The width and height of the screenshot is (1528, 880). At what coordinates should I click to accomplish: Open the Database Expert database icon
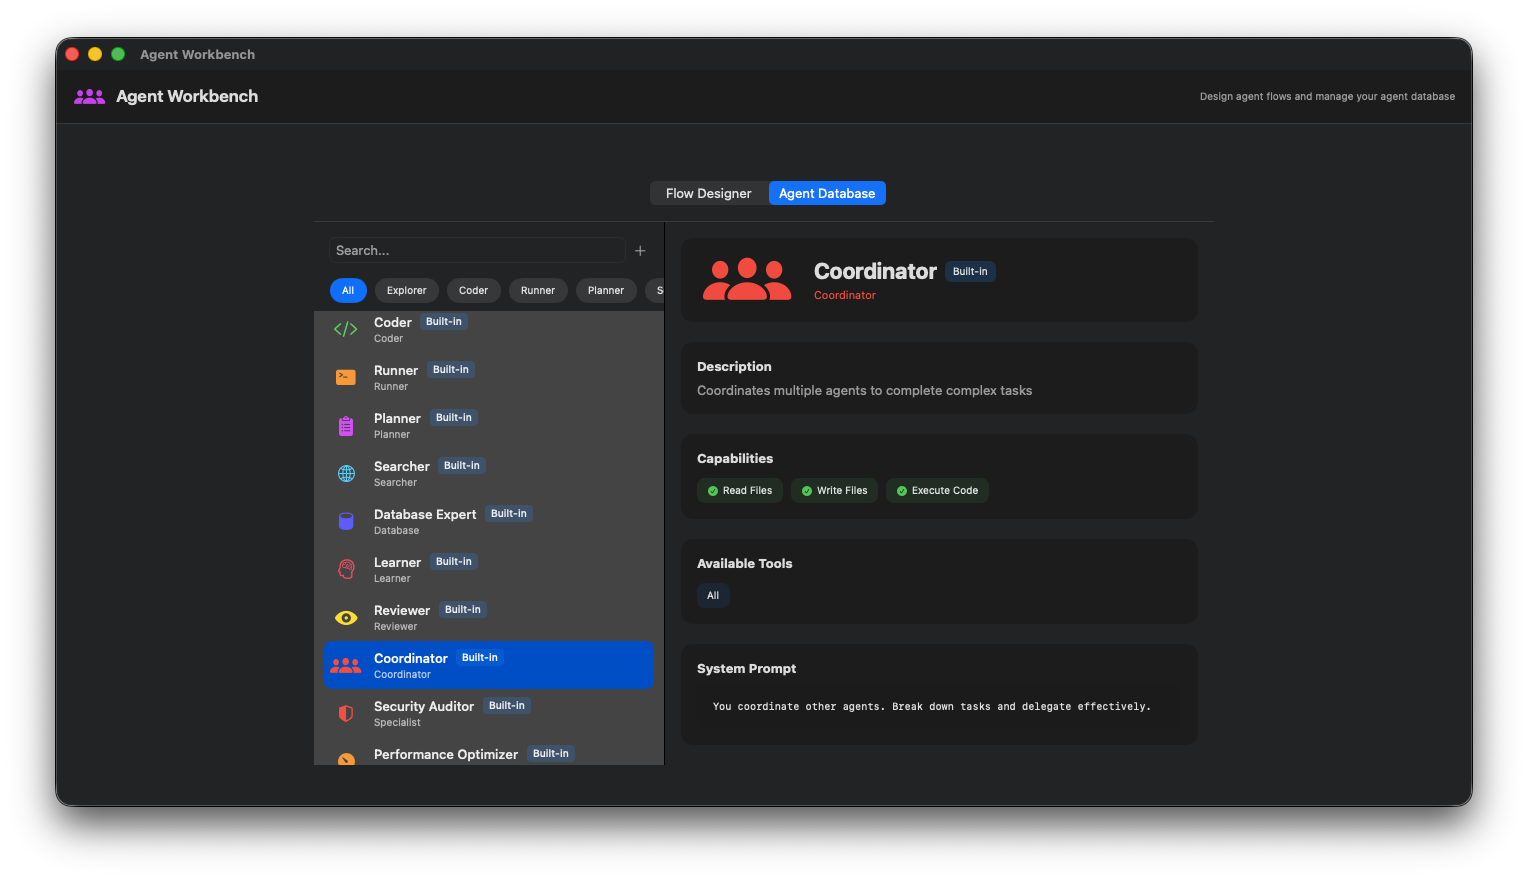click(x=345, y=521)
